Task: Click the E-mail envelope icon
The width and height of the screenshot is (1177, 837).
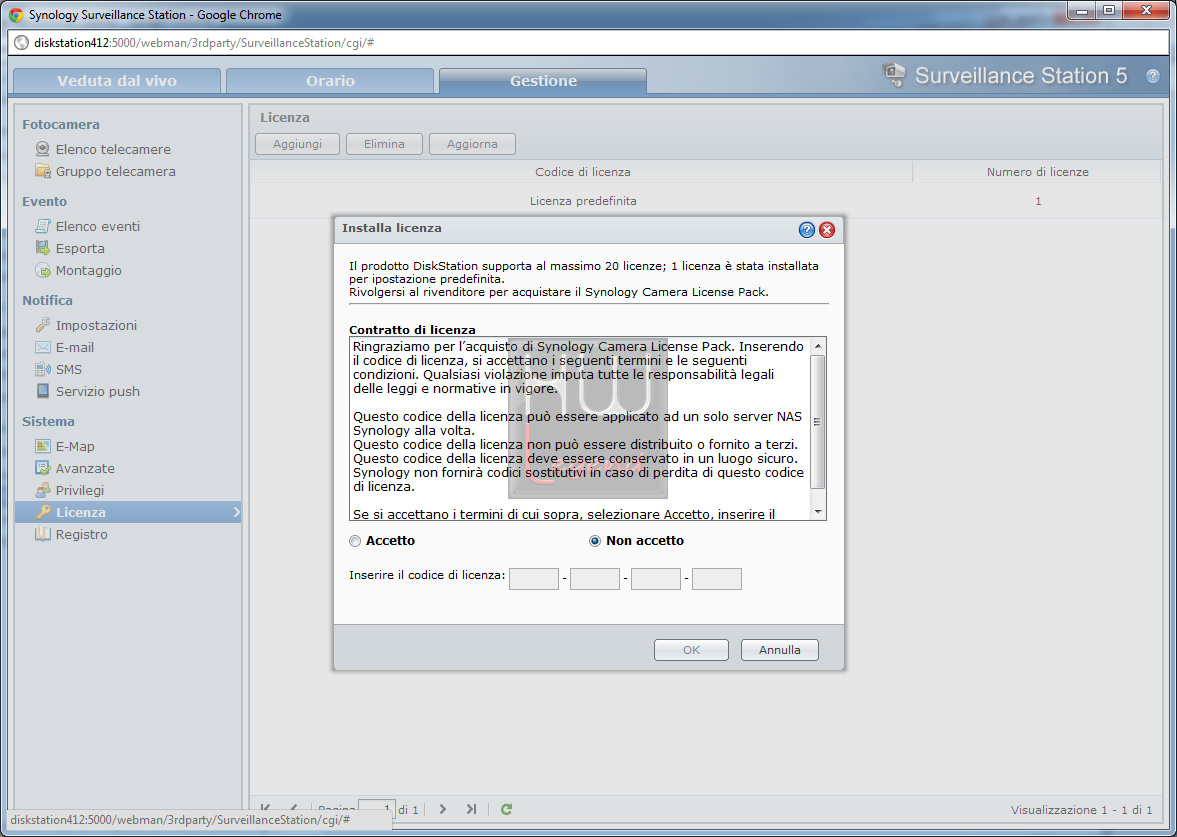Action: (x=43, y=347)
